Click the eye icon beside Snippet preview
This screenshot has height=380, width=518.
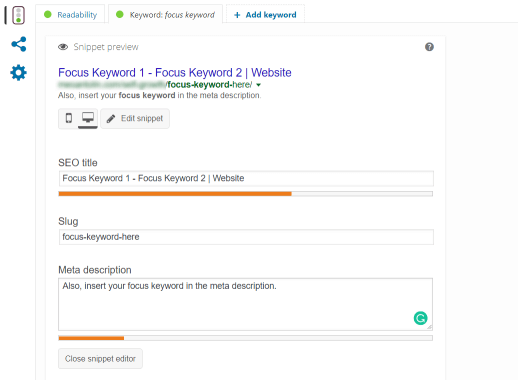(x=63, y=47)
